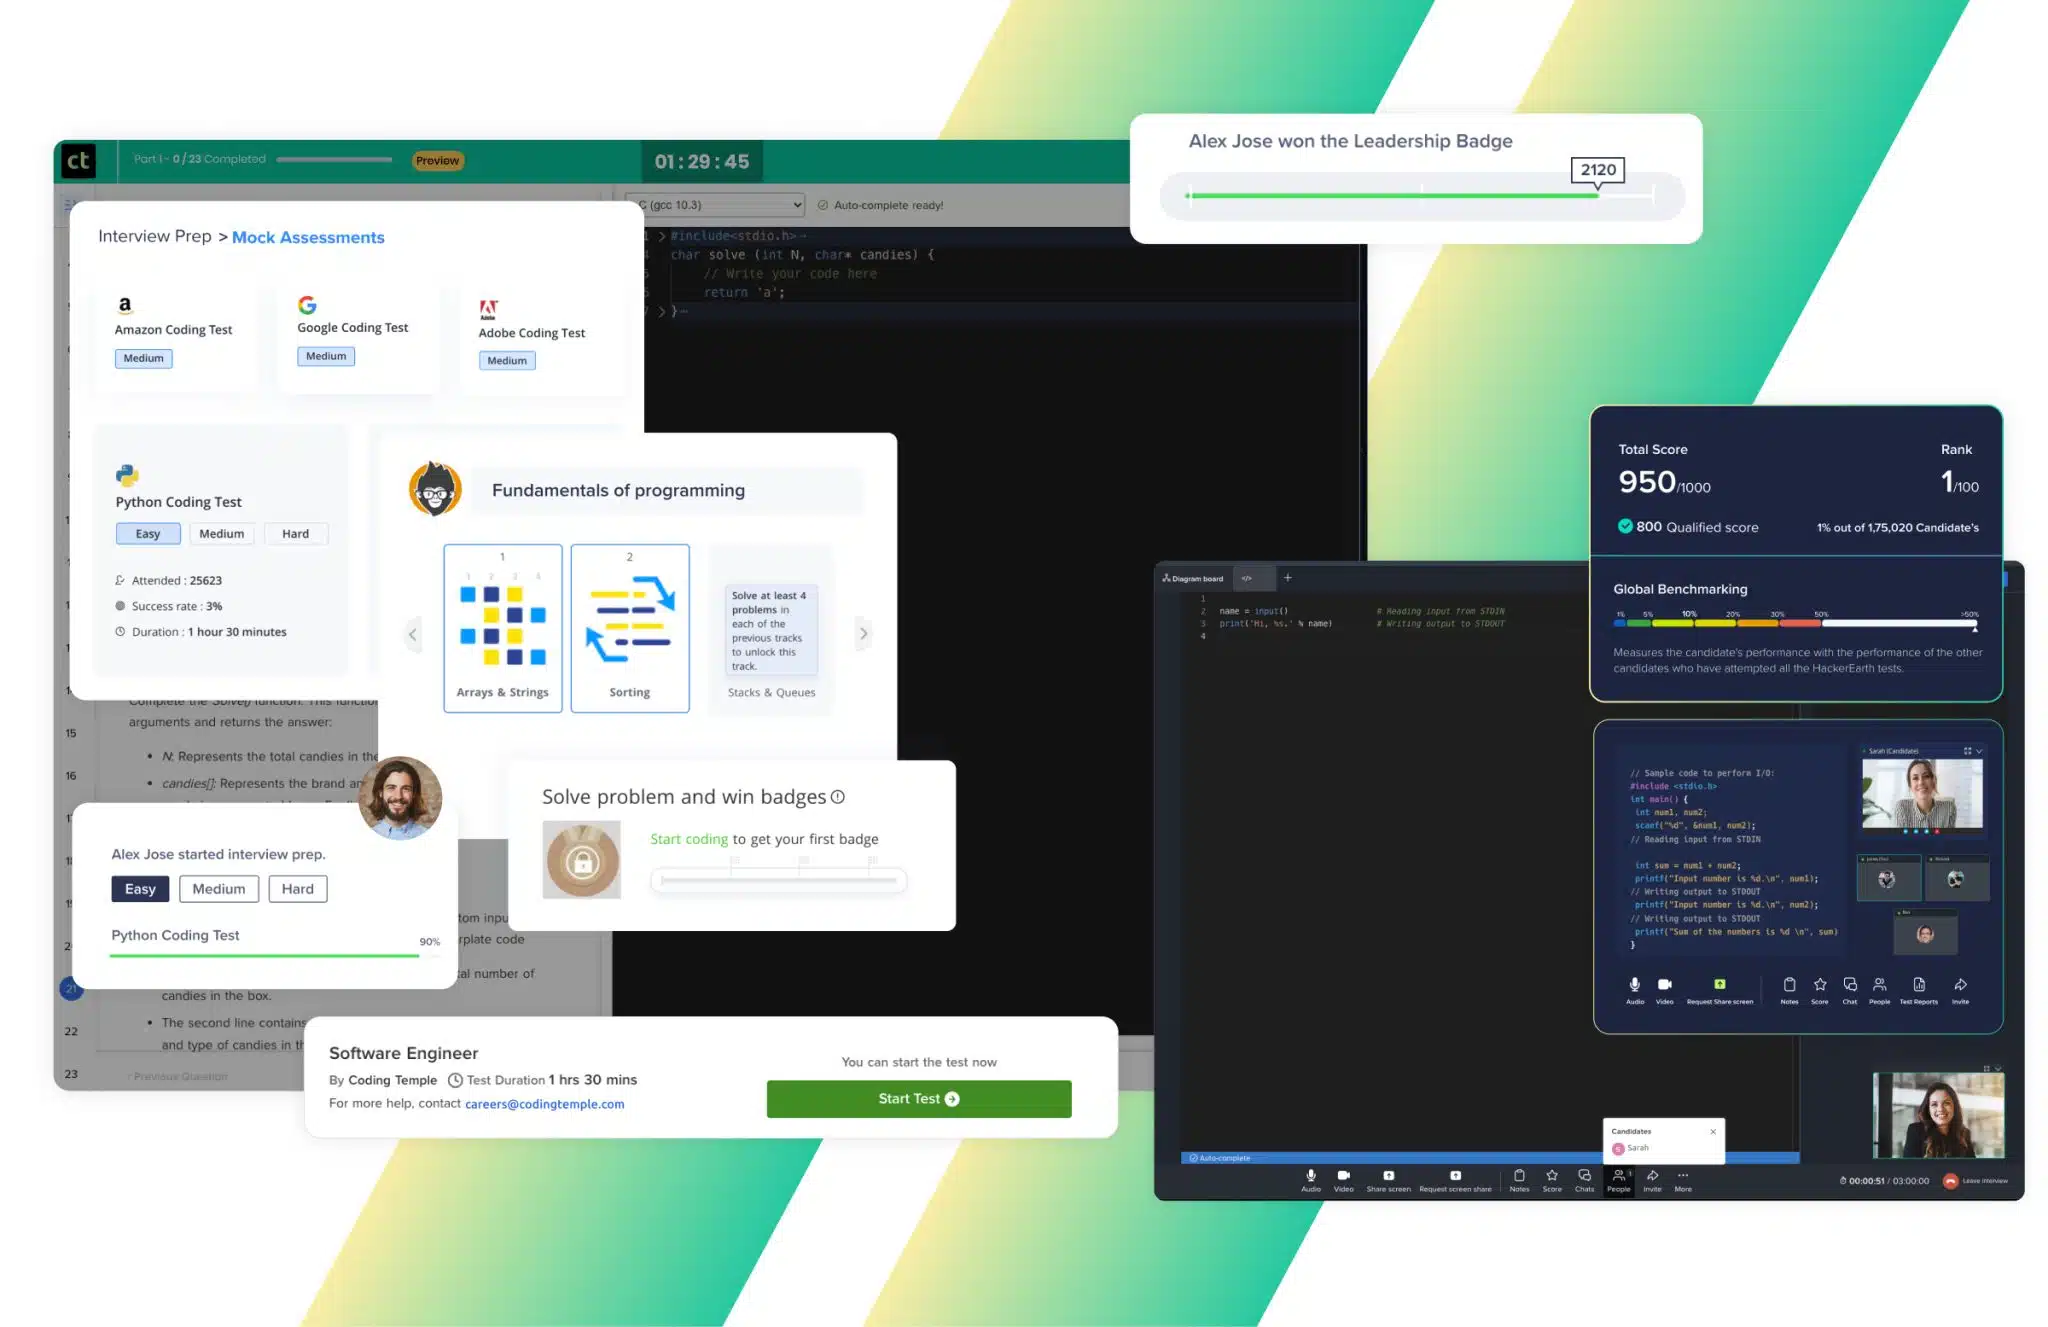Click the Interview Prep breadcrumb

155,236
